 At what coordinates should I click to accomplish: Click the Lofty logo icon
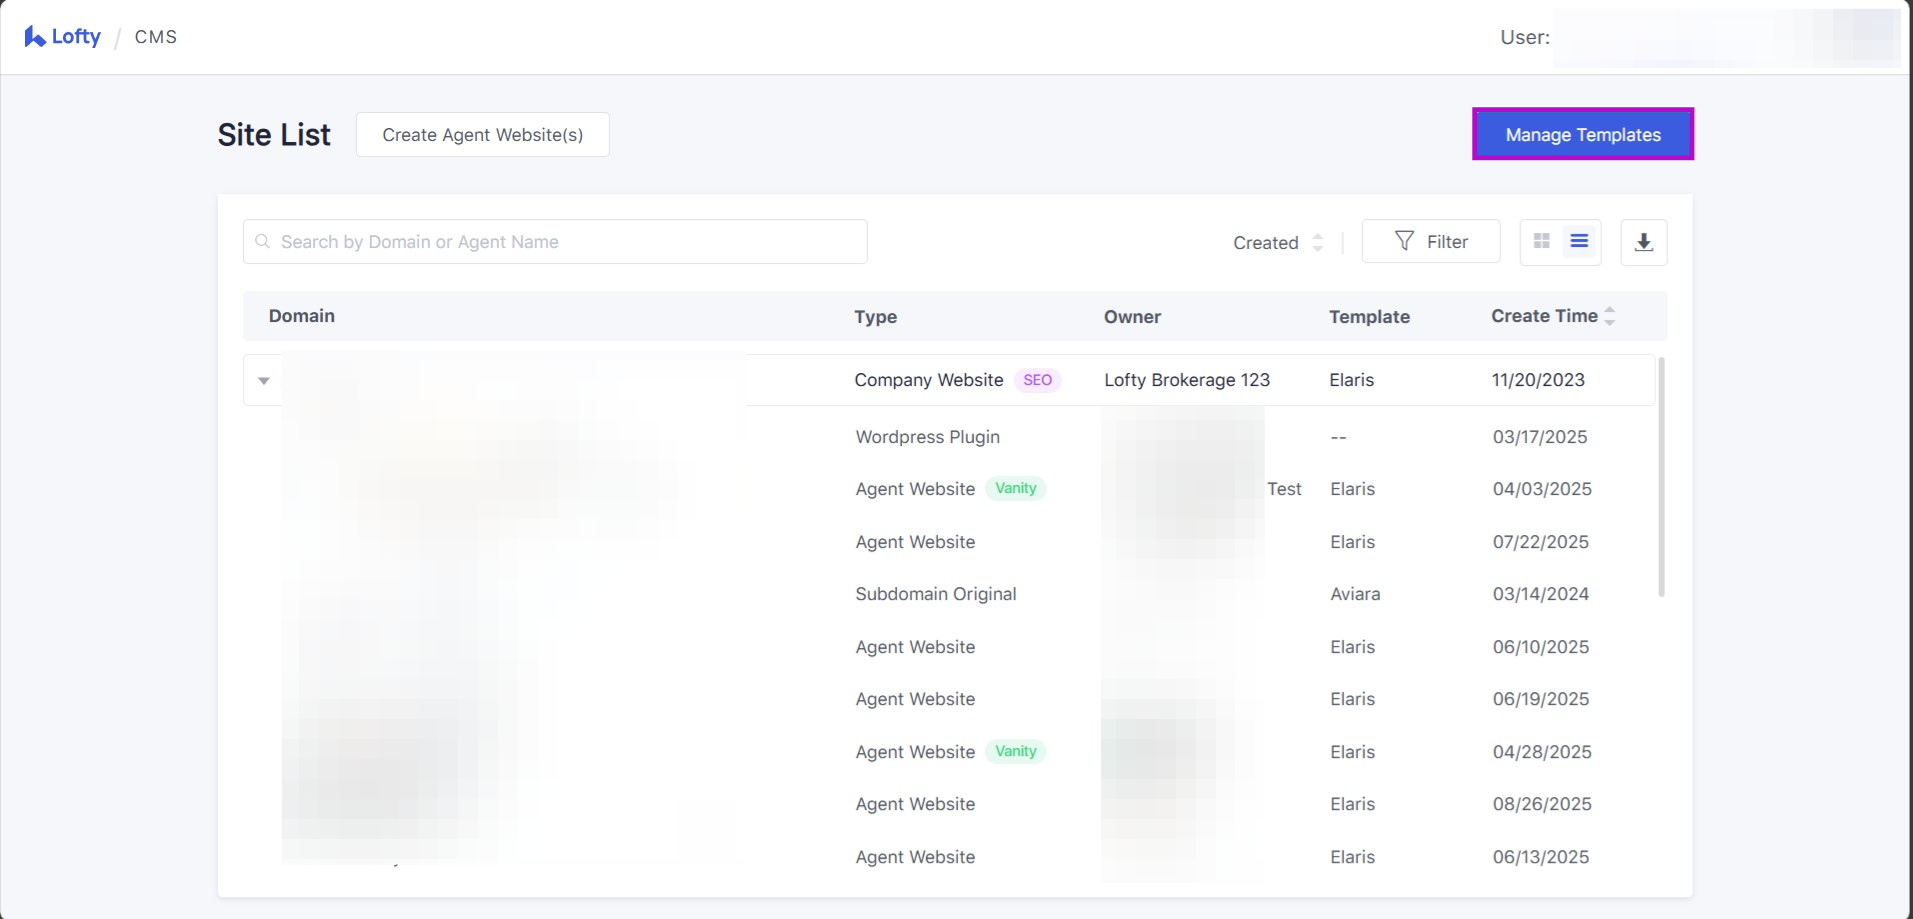coord(35,37)
